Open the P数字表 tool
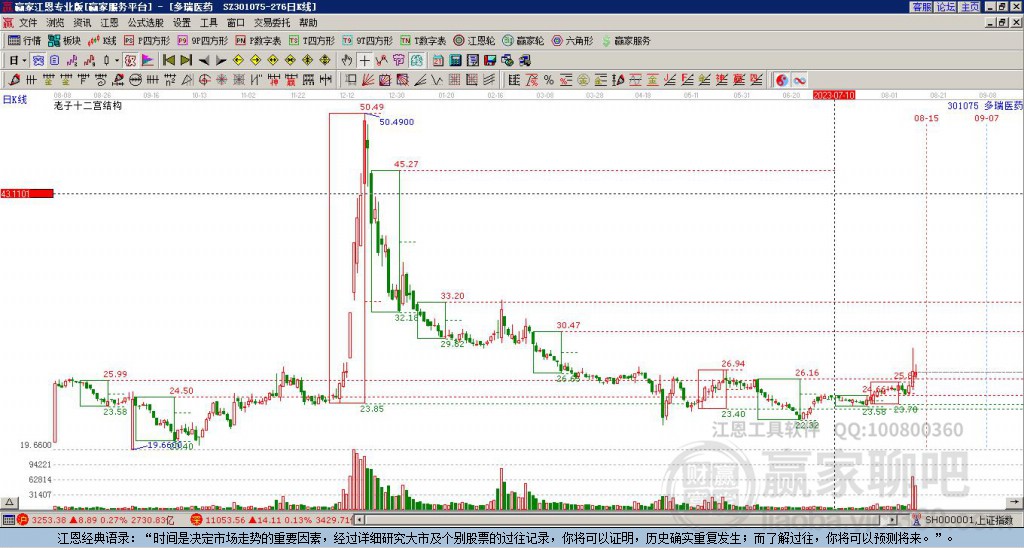 [259, 40]
